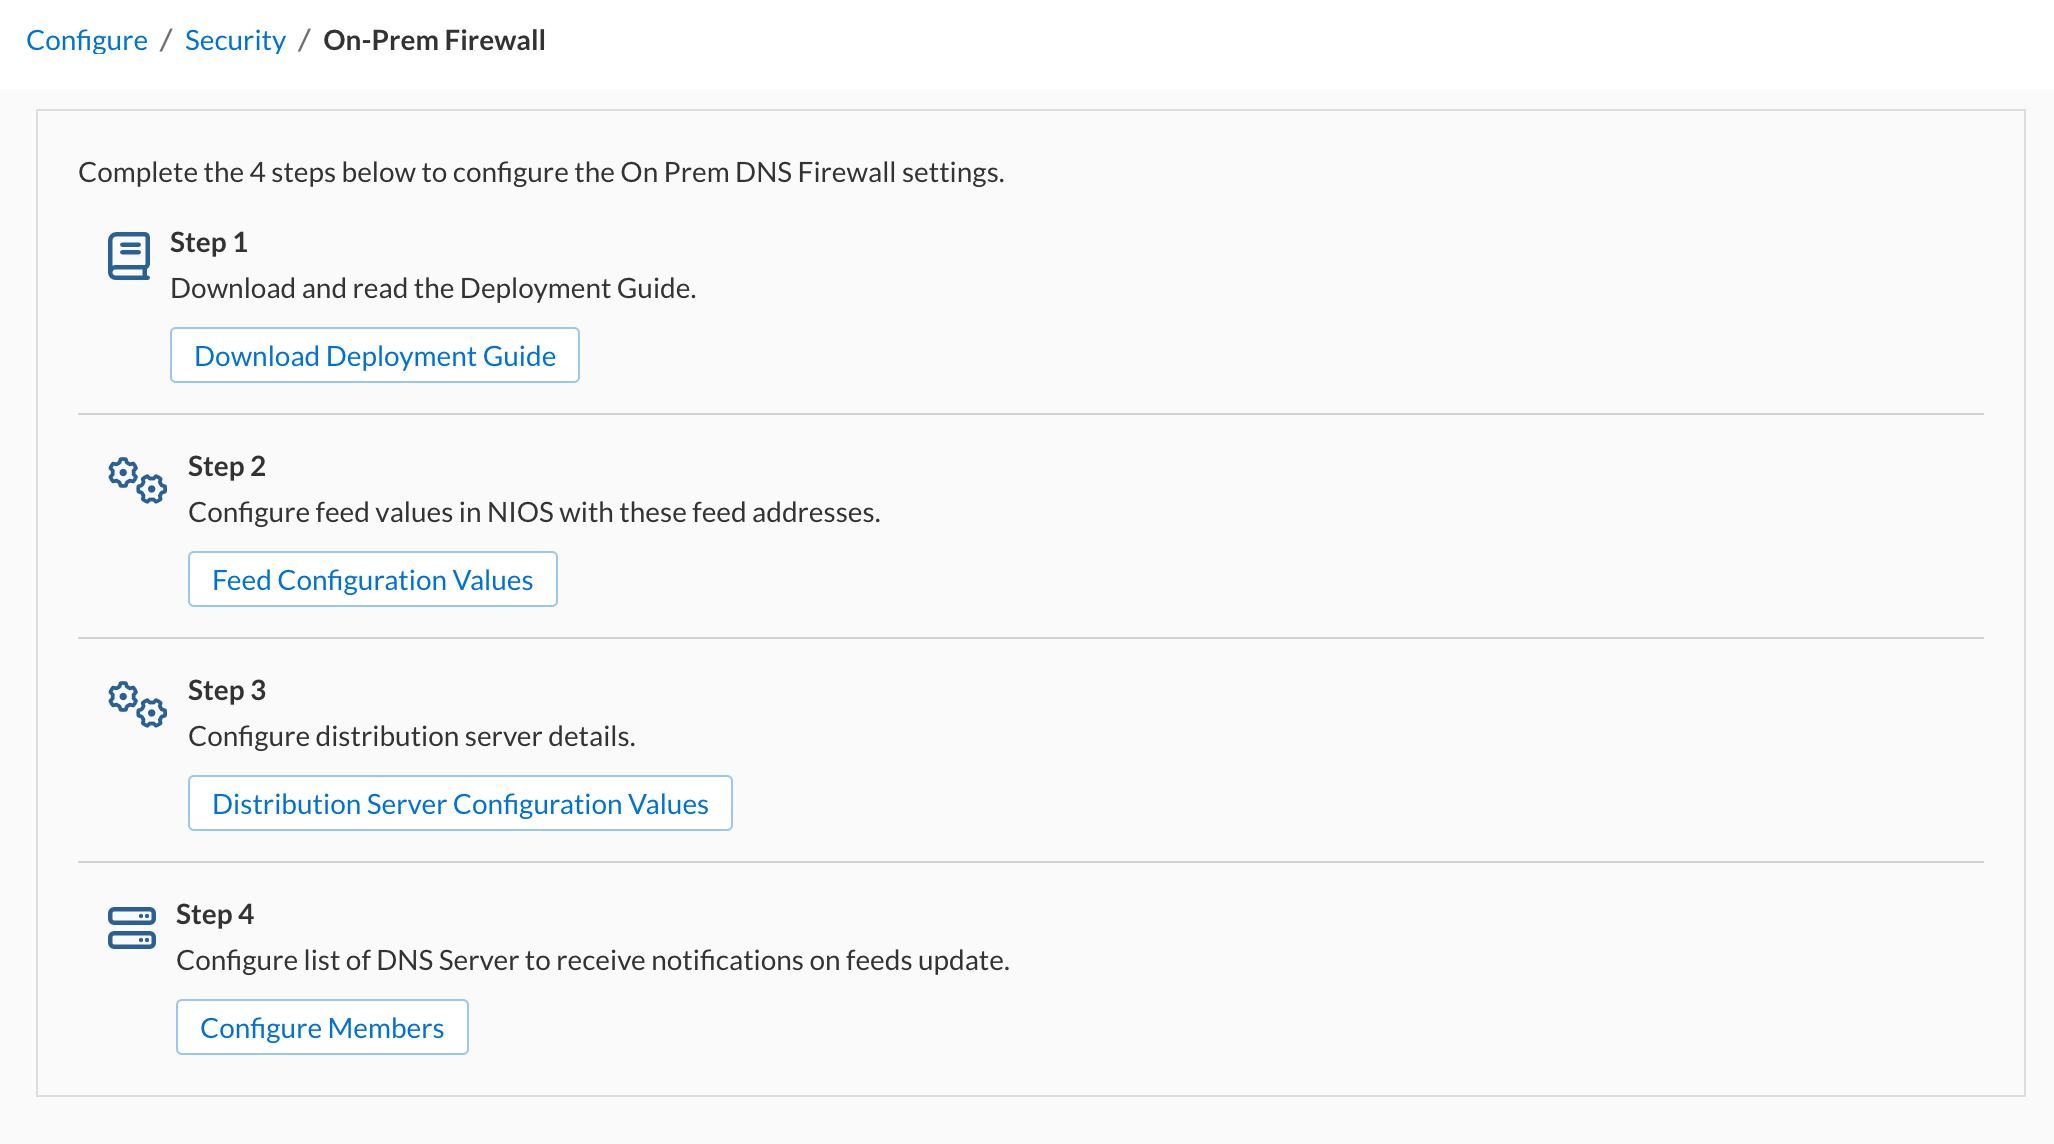The width and height of the screenshot is (2054, 1144).
Task: Click the 'Complete the 4 steps' intro text
Action: [x=541, y=172]
